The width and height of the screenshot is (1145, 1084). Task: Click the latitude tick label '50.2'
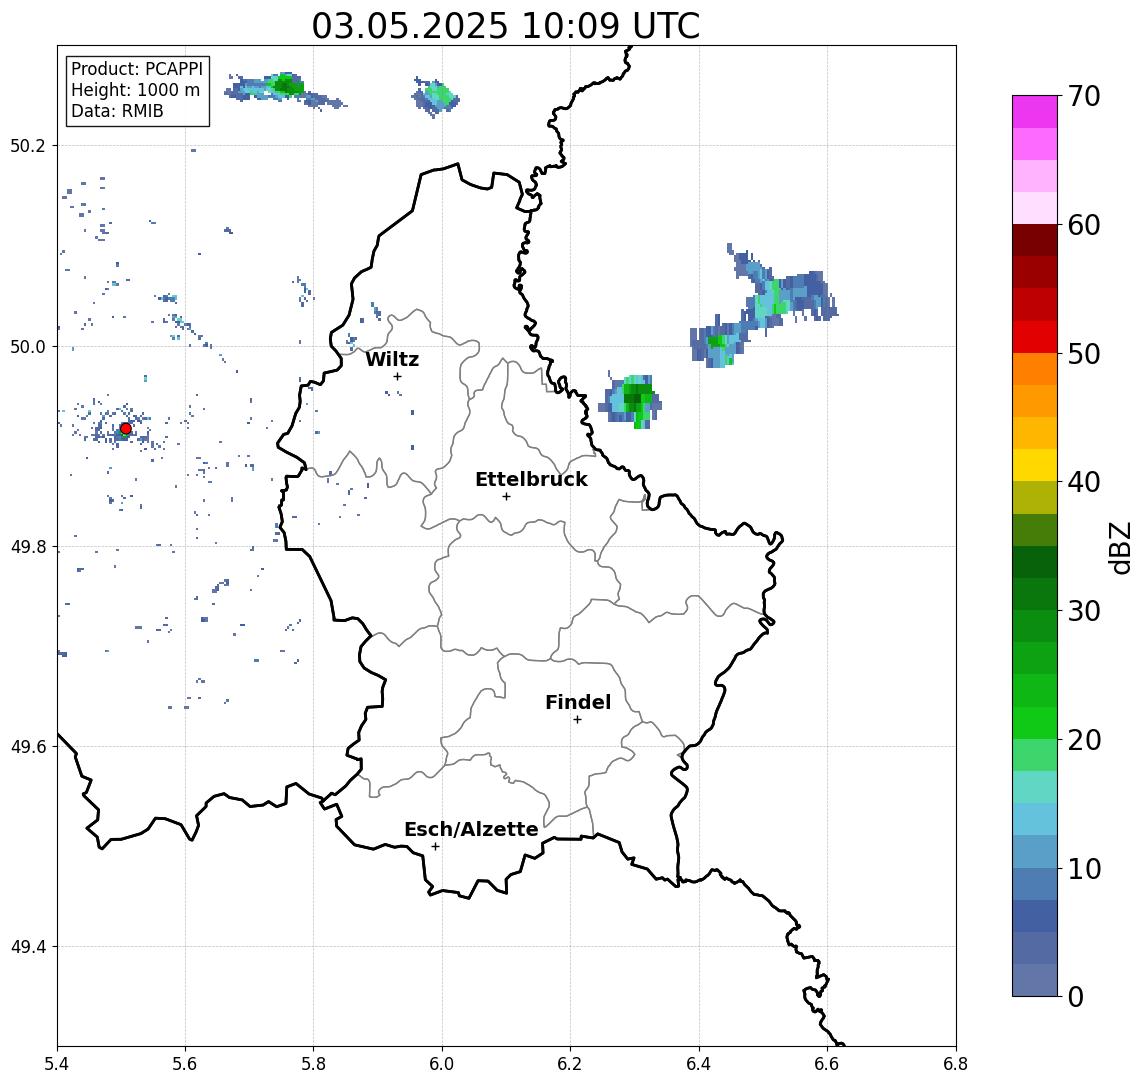tap(28, 146)
